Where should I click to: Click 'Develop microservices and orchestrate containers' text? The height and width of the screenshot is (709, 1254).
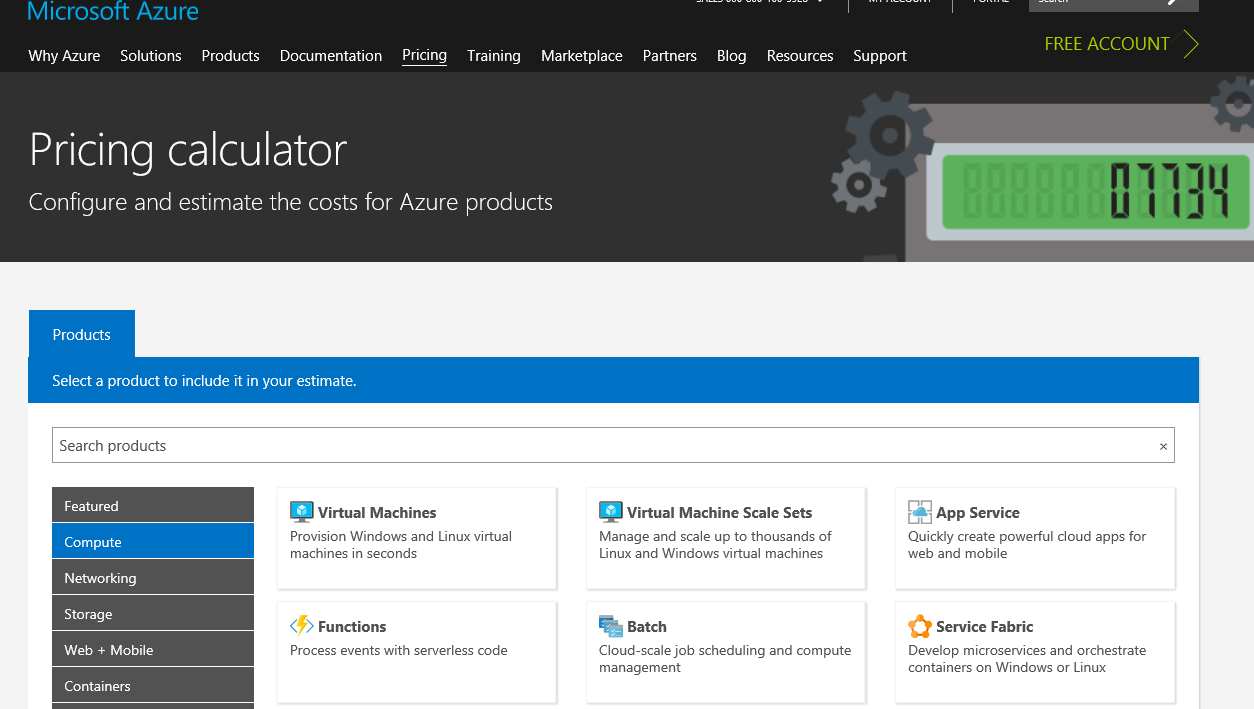pyautogui.click(x=1027, y=659)
